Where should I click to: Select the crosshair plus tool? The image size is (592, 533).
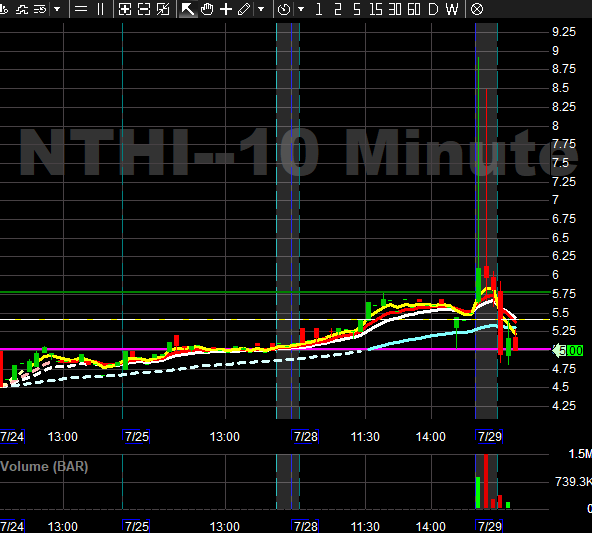[226, 9]
